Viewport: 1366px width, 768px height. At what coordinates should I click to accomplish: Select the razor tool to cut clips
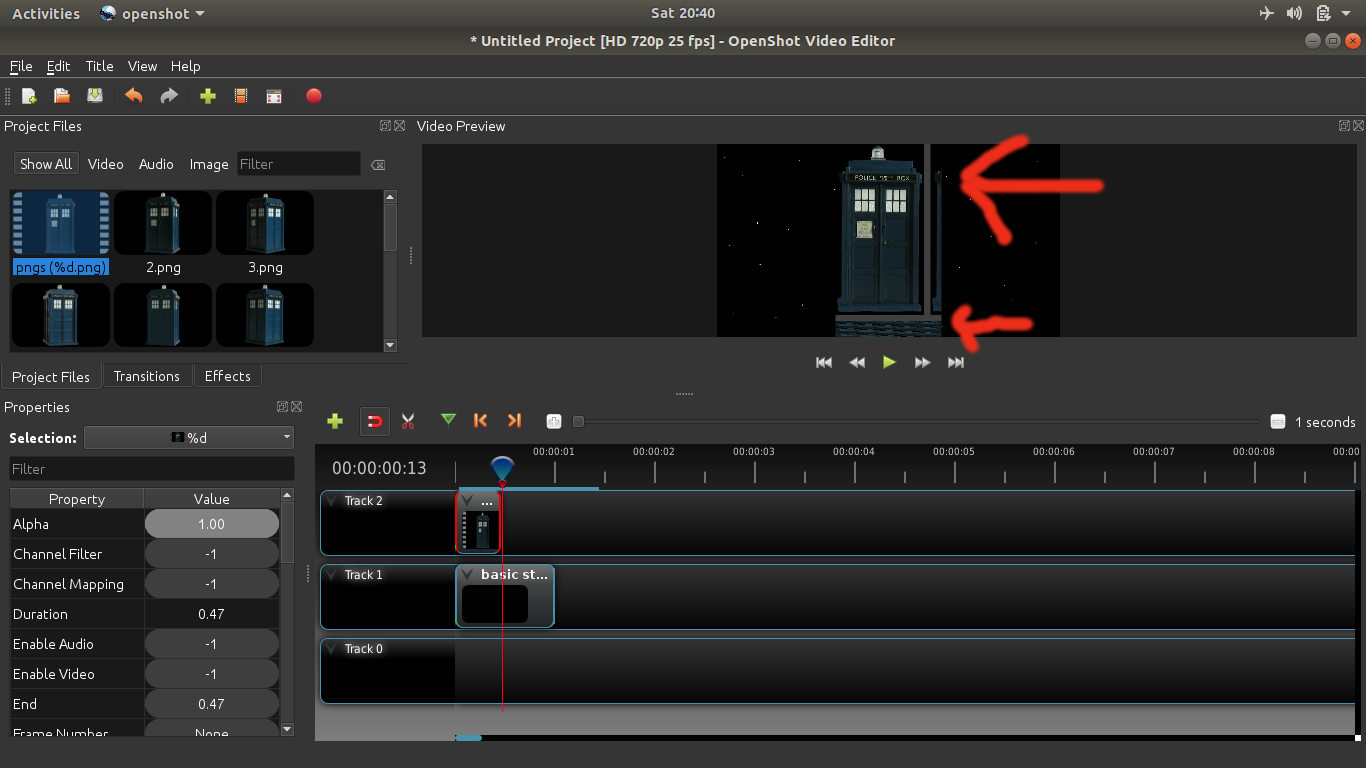pos(408,421)
